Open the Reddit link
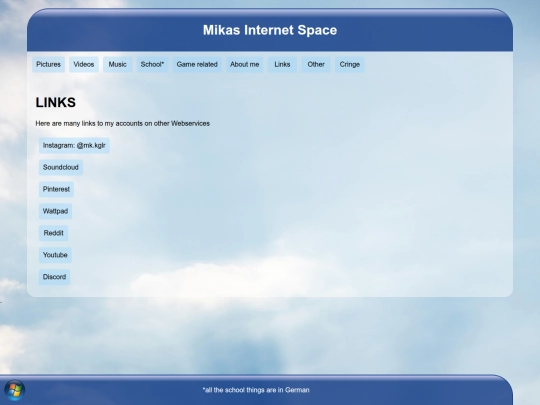 (x=53, y=233)
